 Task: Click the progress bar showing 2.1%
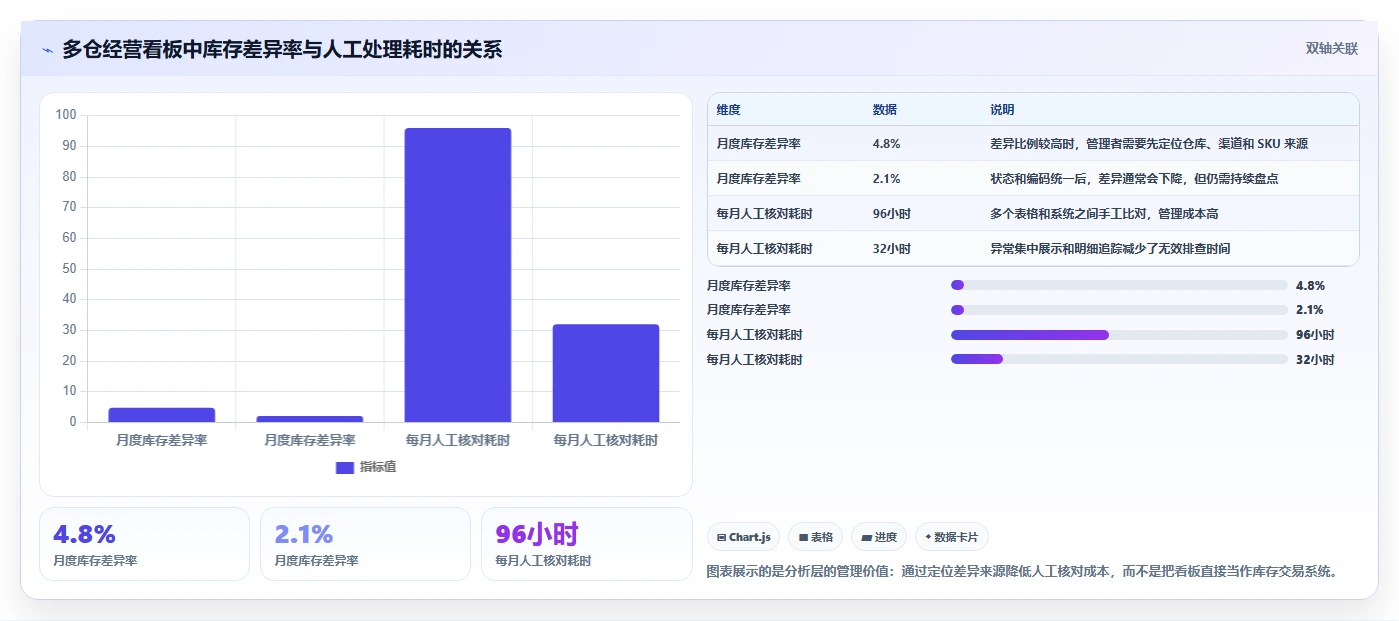(x=1119, y=310)
